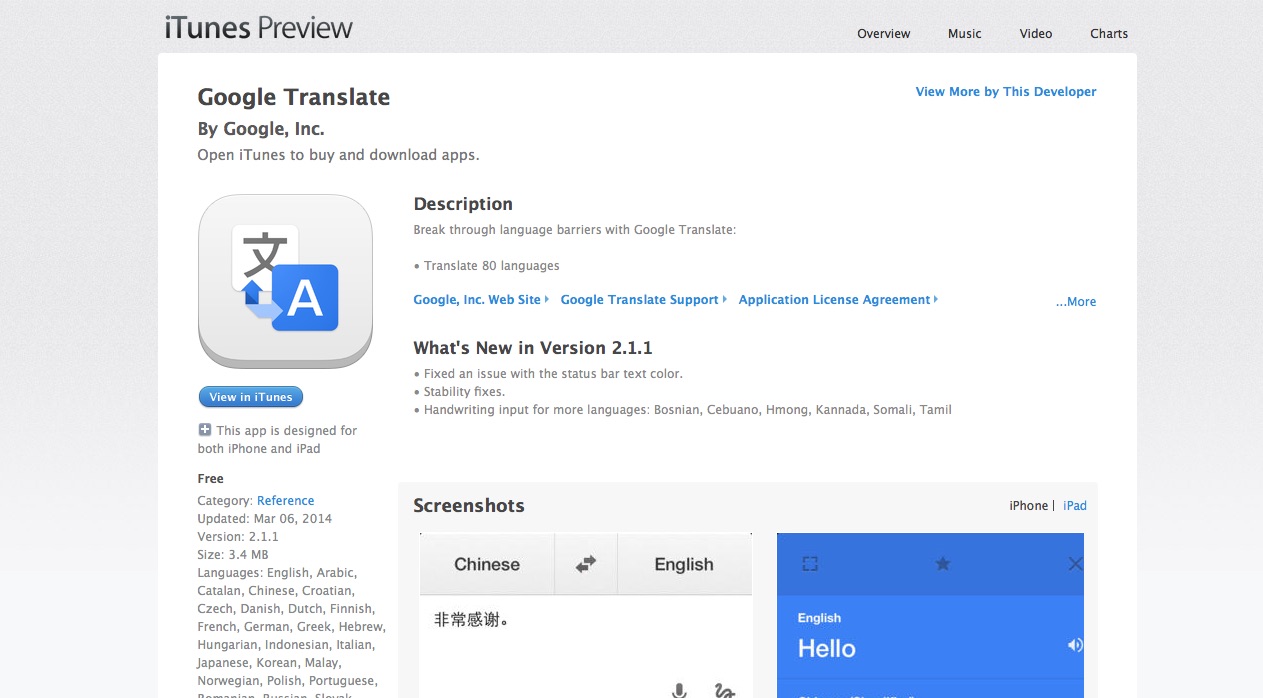1263x698 pixels.
Task: Click the Google Translate app title
Action: [x=294, y=97]
